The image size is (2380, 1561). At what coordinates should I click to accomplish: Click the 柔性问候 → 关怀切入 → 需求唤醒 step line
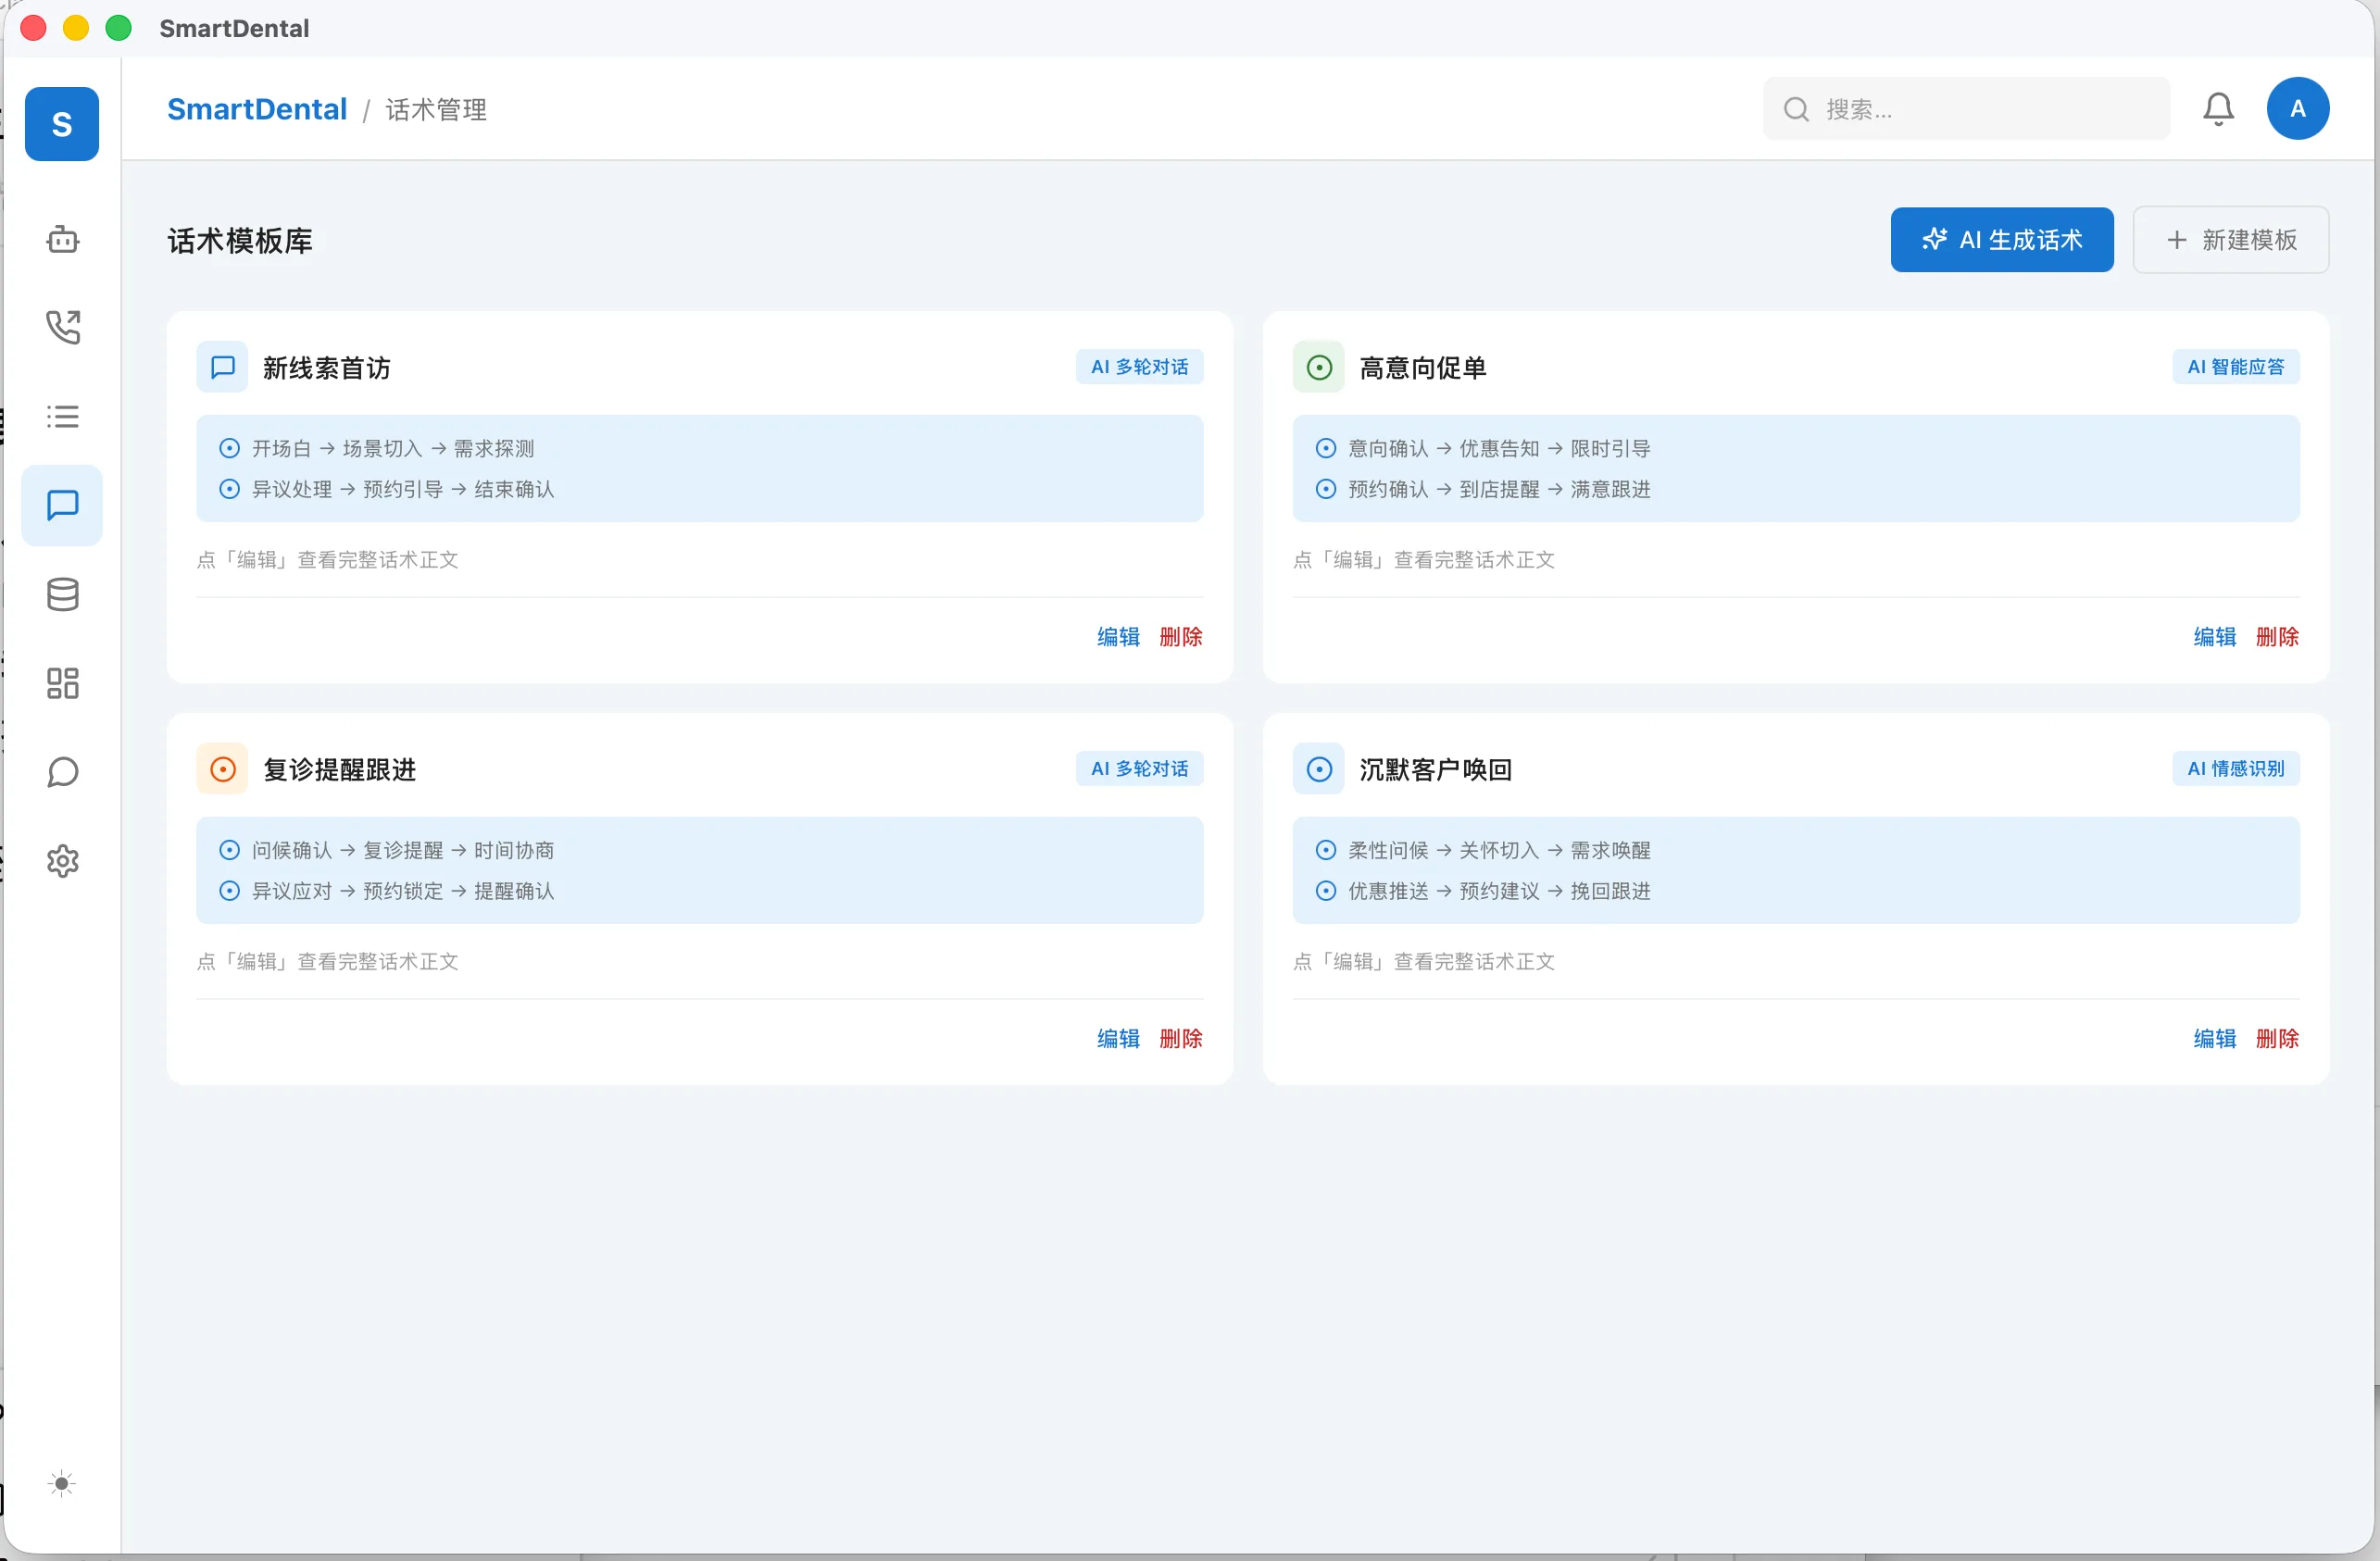click(x=1499, y=850)
